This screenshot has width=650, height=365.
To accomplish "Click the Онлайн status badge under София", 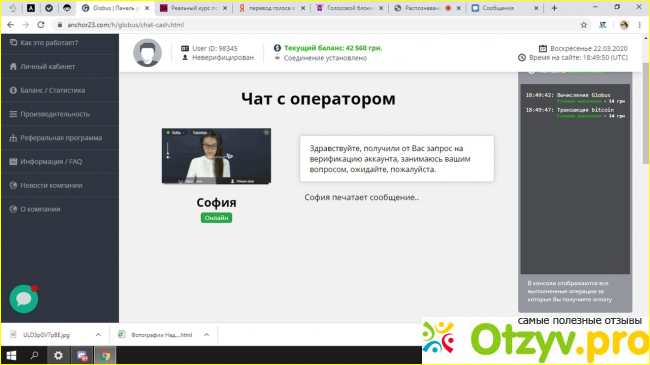I will click(216, 218).
